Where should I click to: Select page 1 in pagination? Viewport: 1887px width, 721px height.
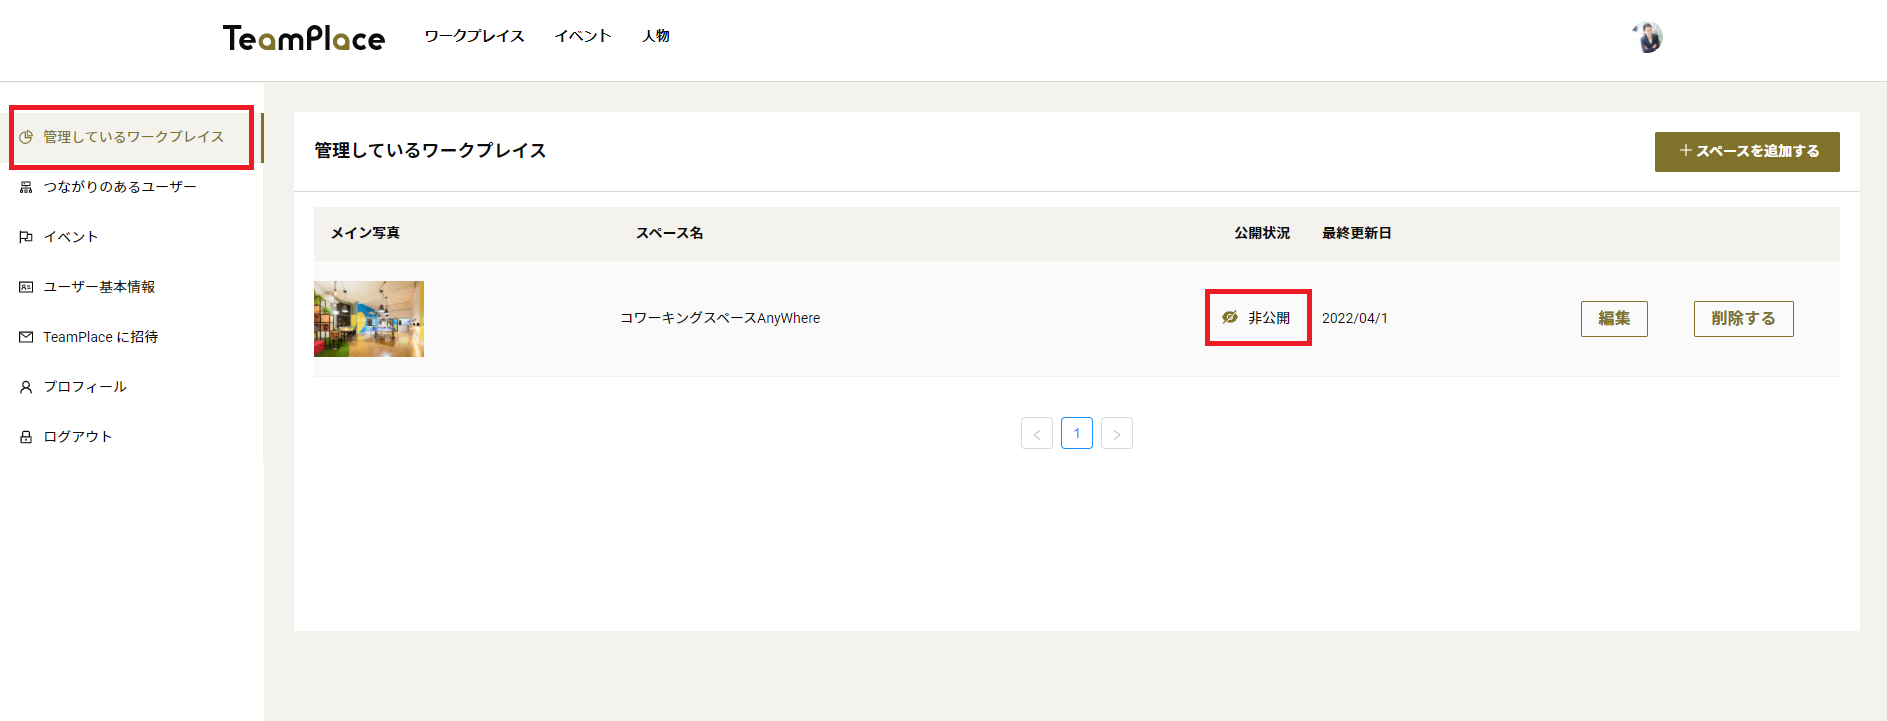click(1076, 433)
